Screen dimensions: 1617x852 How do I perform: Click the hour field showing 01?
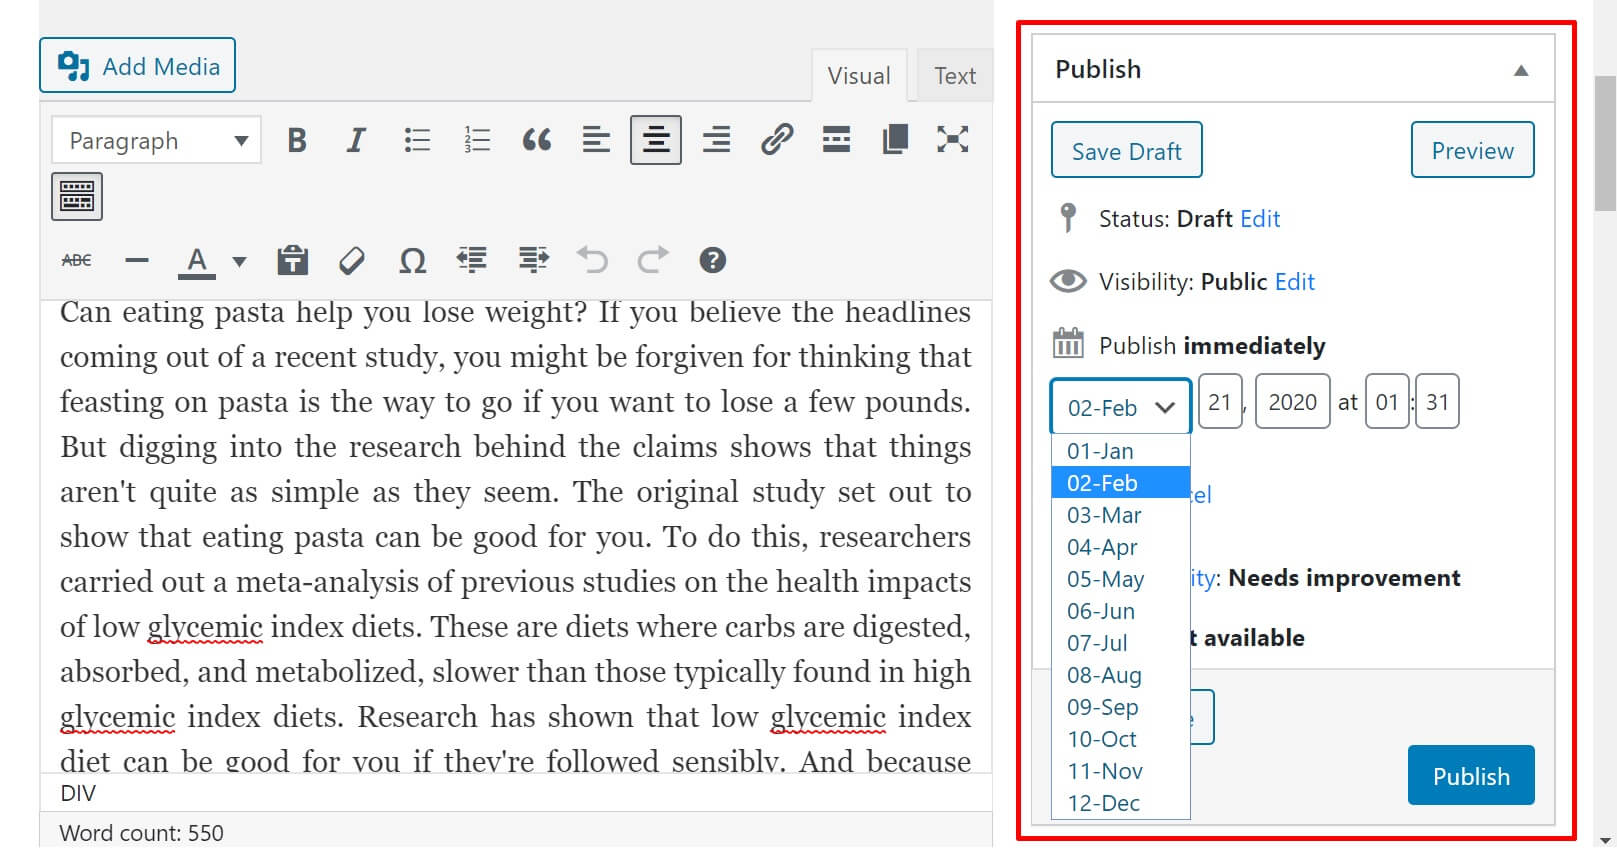1387,402
